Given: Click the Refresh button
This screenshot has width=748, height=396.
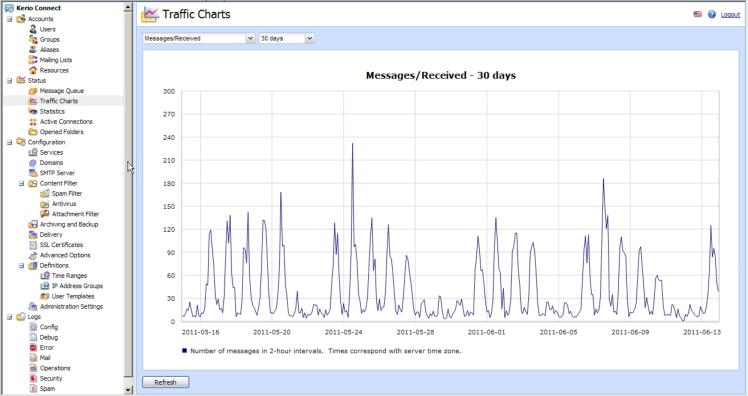Looking at the screenshot, I should pyautogui.click(x=166, y=382).
